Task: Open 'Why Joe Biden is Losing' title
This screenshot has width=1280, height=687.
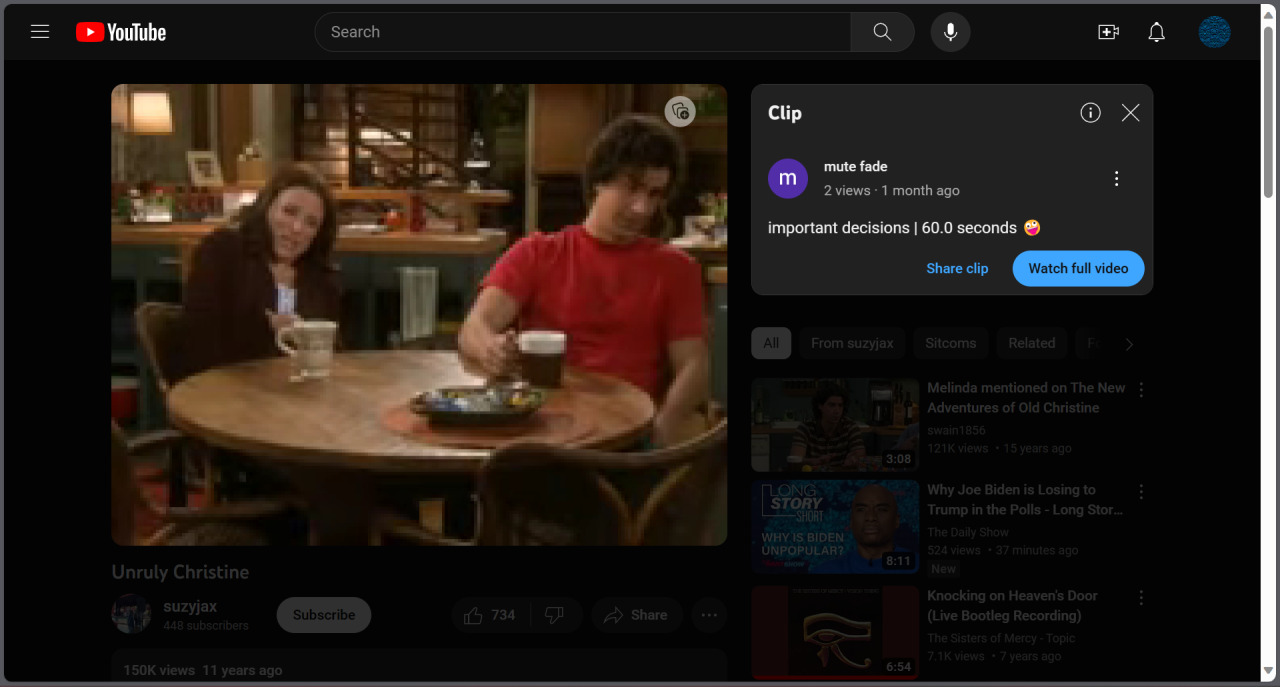Action: (1025, 499)
